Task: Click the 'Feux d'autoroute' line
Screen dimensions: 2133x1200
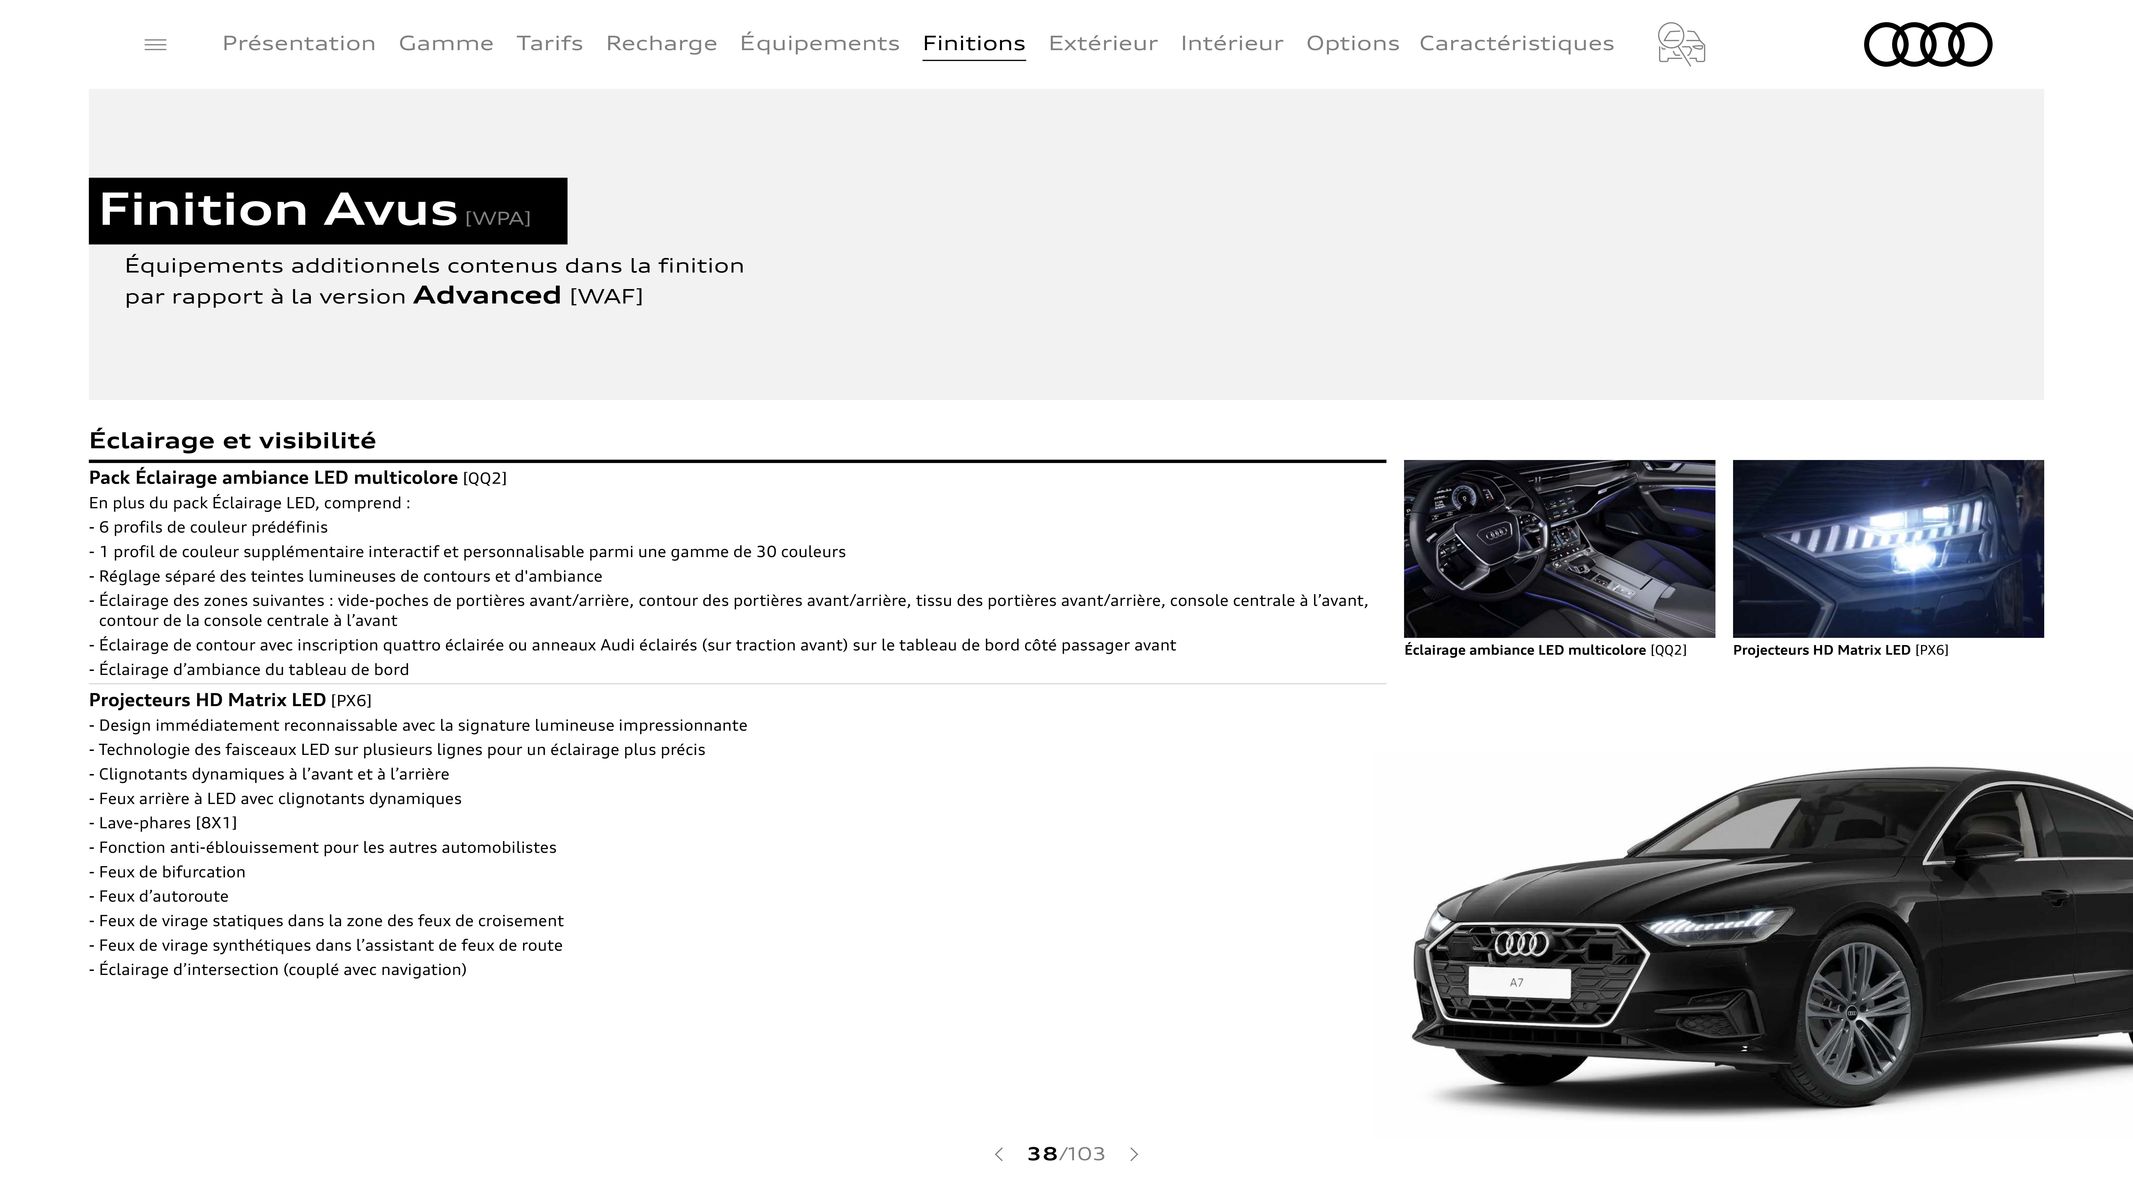Action: click(159, 896)
